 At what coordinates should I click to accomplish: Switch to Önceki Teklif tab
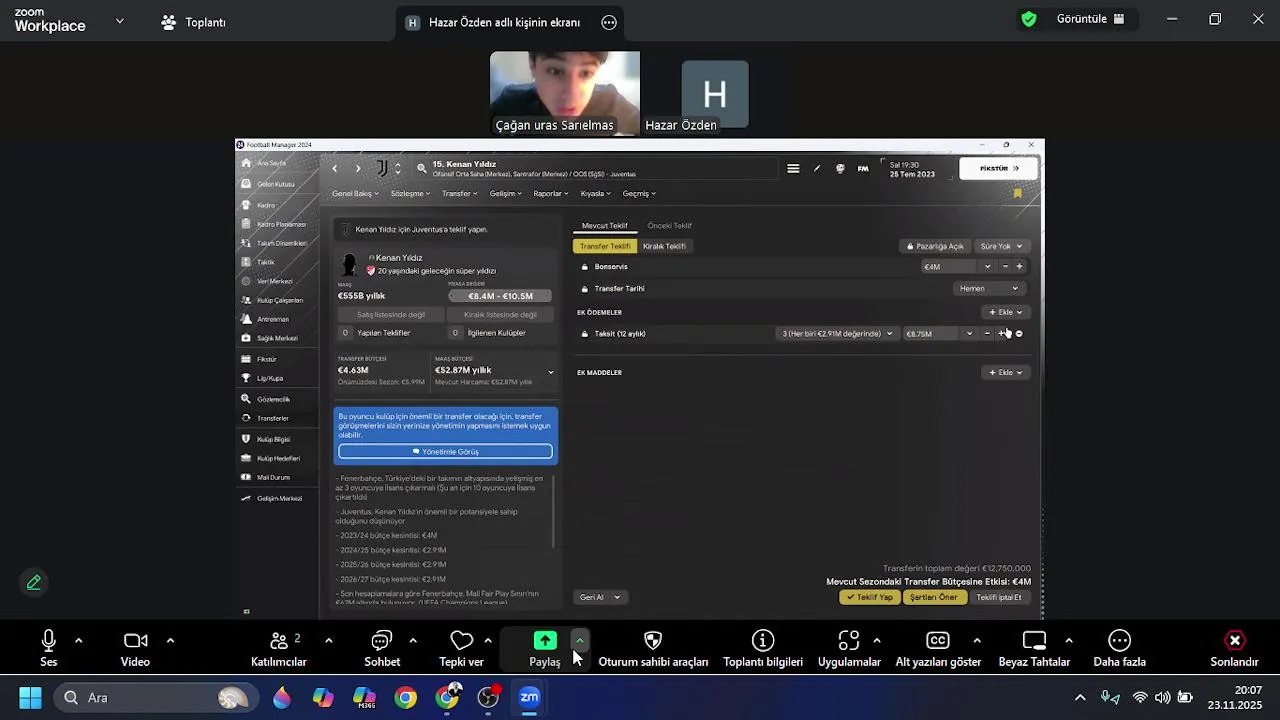(669, 226)
